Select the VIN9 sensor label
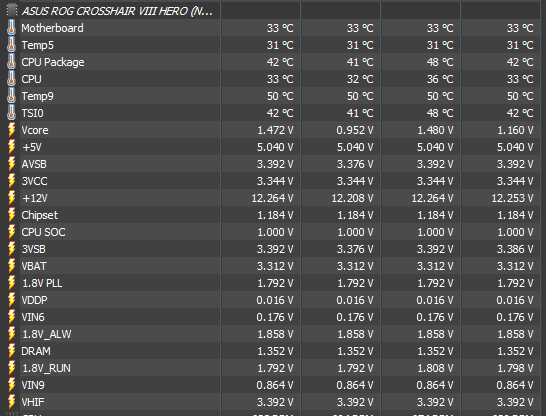 [x=33, y=385]
